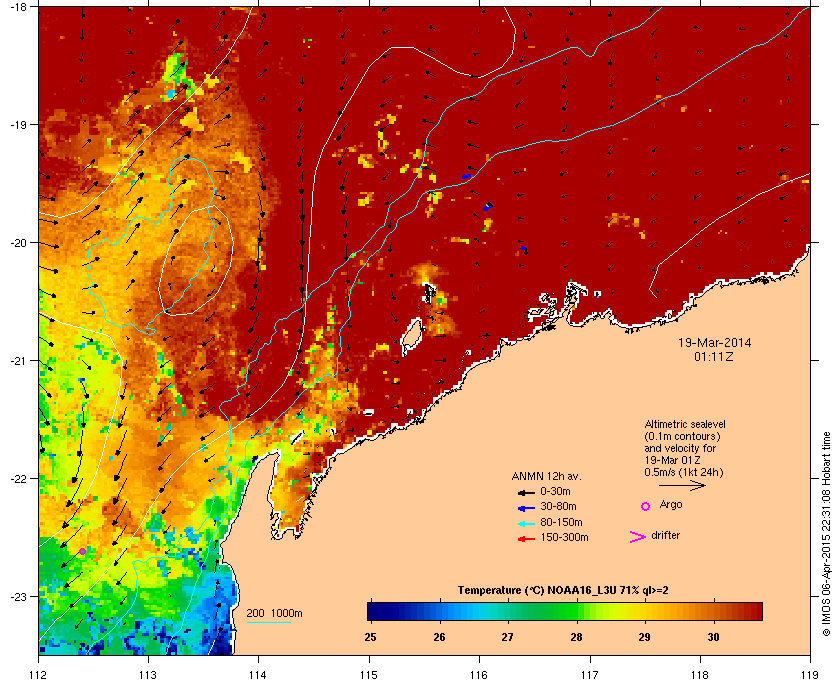Image resolution: width=840 pixels, height=680 pixels.
Task: Click the color bar value 27
Action: point(507,637)
